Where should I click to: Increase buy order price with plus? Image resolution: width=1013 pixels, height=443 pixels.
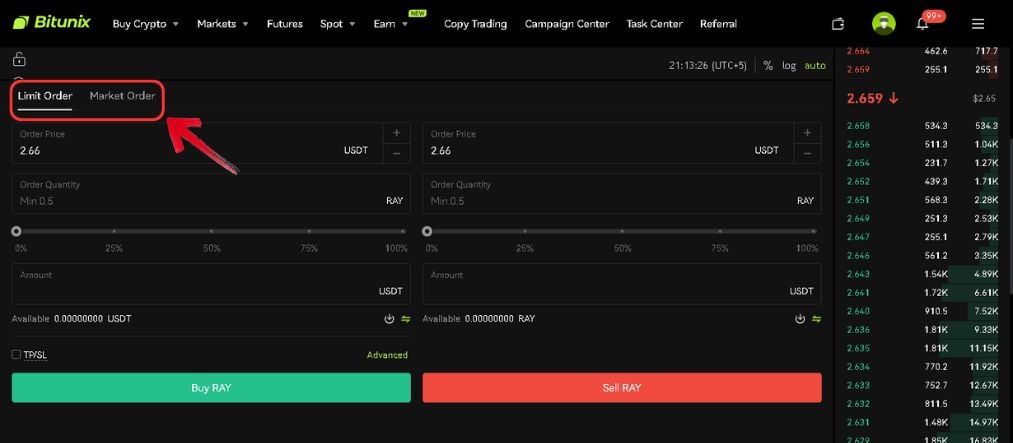397,133
